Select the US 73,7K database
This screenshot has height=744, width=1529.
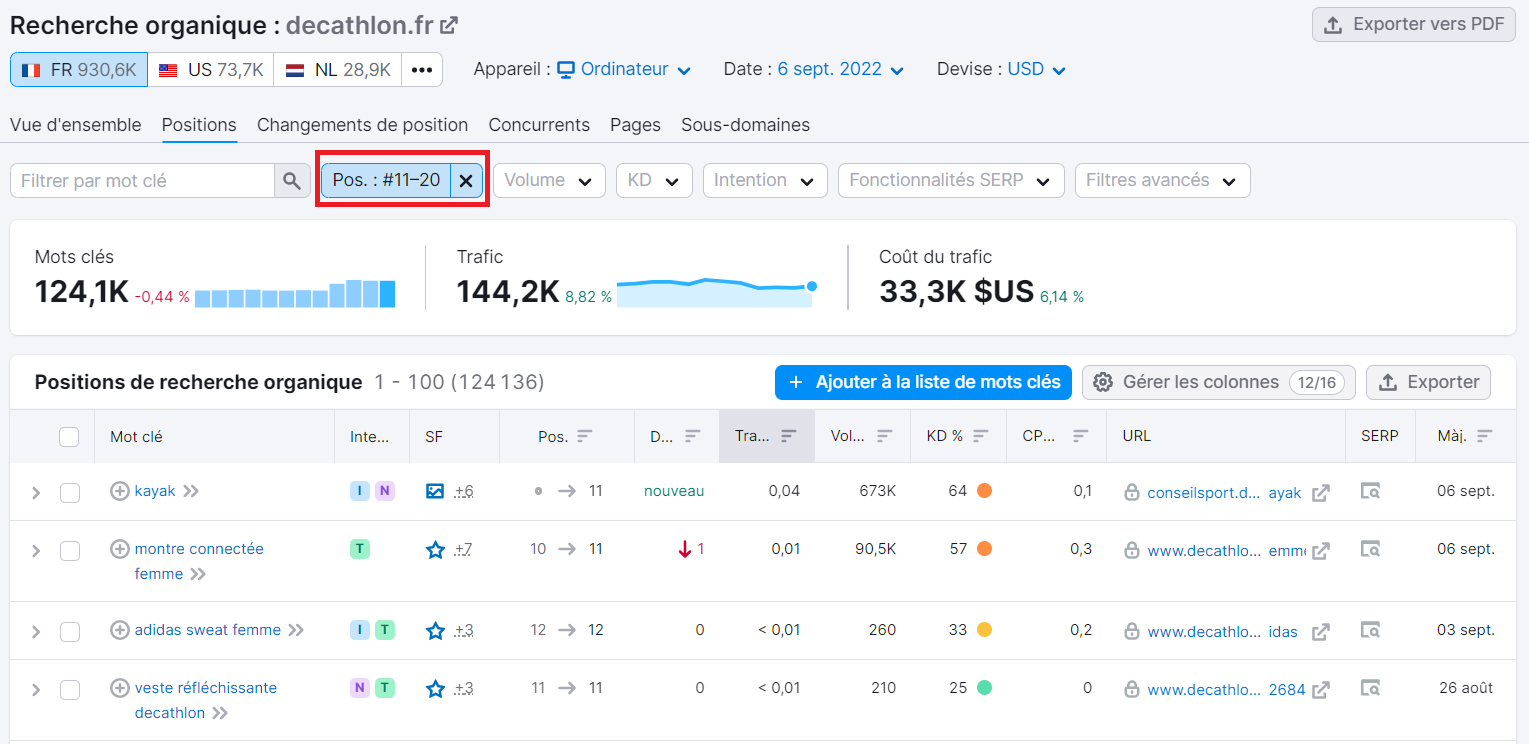coord(211,70)
